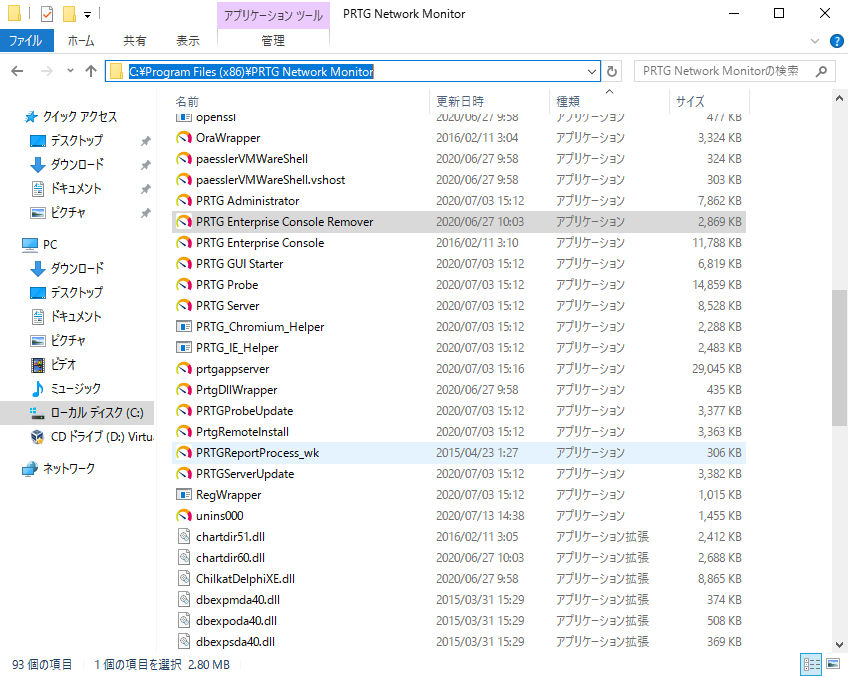Click the アプリケーション ツール contextual tab

(x=273, y=15)
